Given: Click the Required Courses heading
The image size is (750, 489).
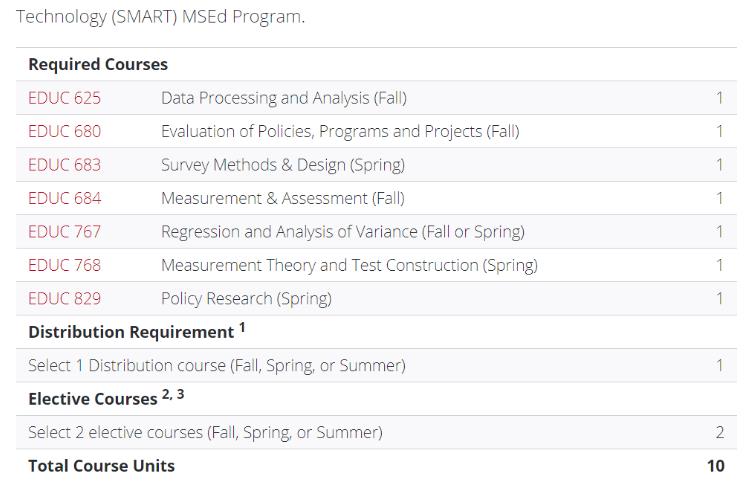Looking at the screenshot, I should [98, 65].
